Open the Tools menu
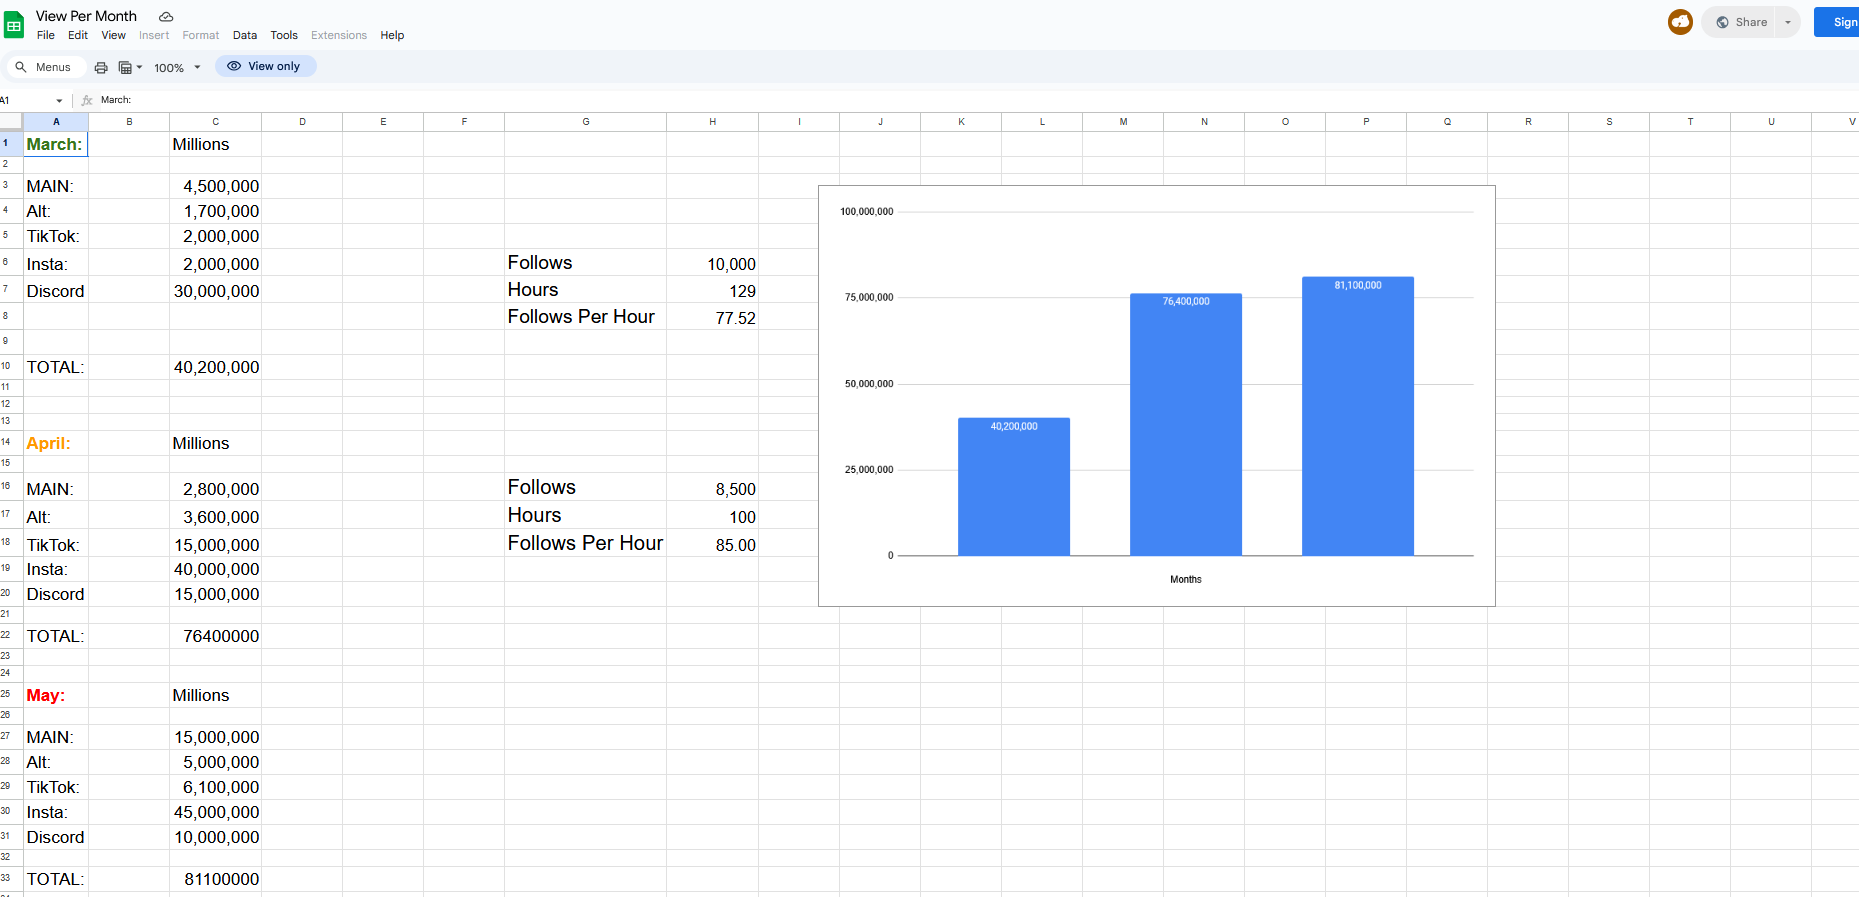 [284, 35]
